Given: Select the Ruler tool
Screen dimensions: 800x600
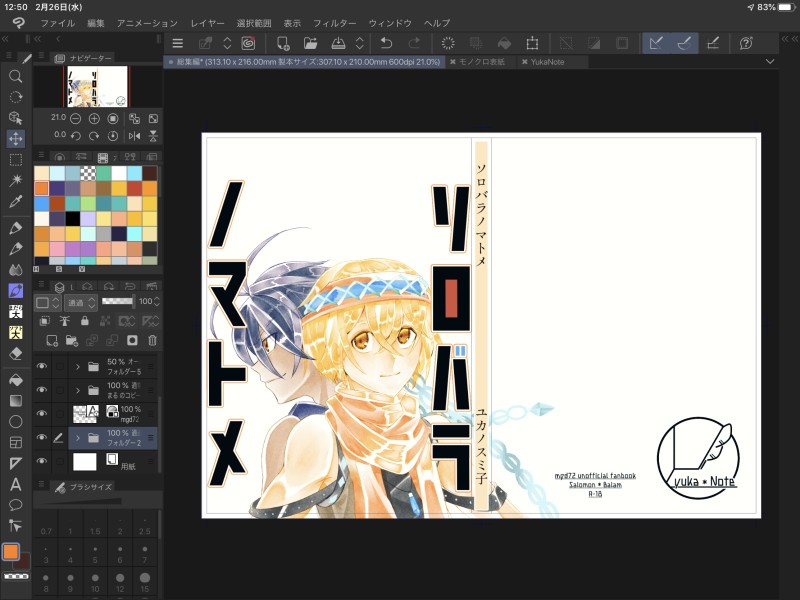Looking at the screenshot, I should click(x=15, y=463).
